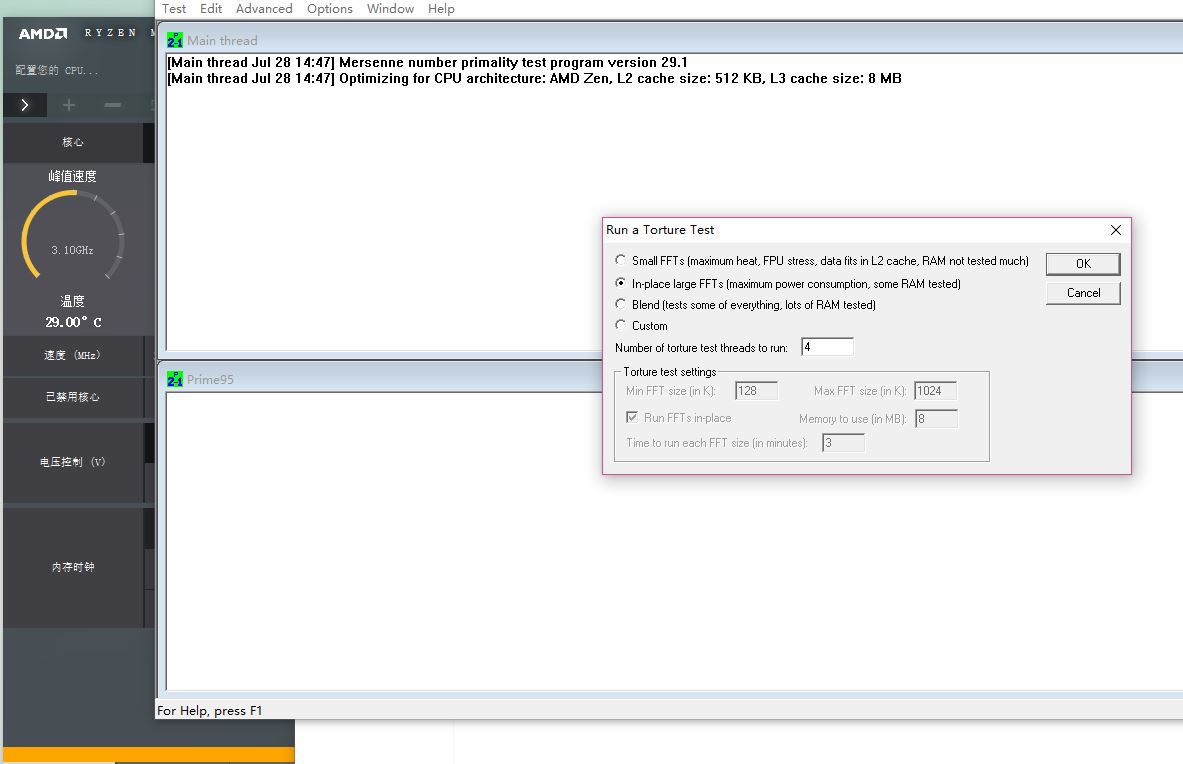
Task: Click Cancel in the torture test dialog
Action: 1083,293
